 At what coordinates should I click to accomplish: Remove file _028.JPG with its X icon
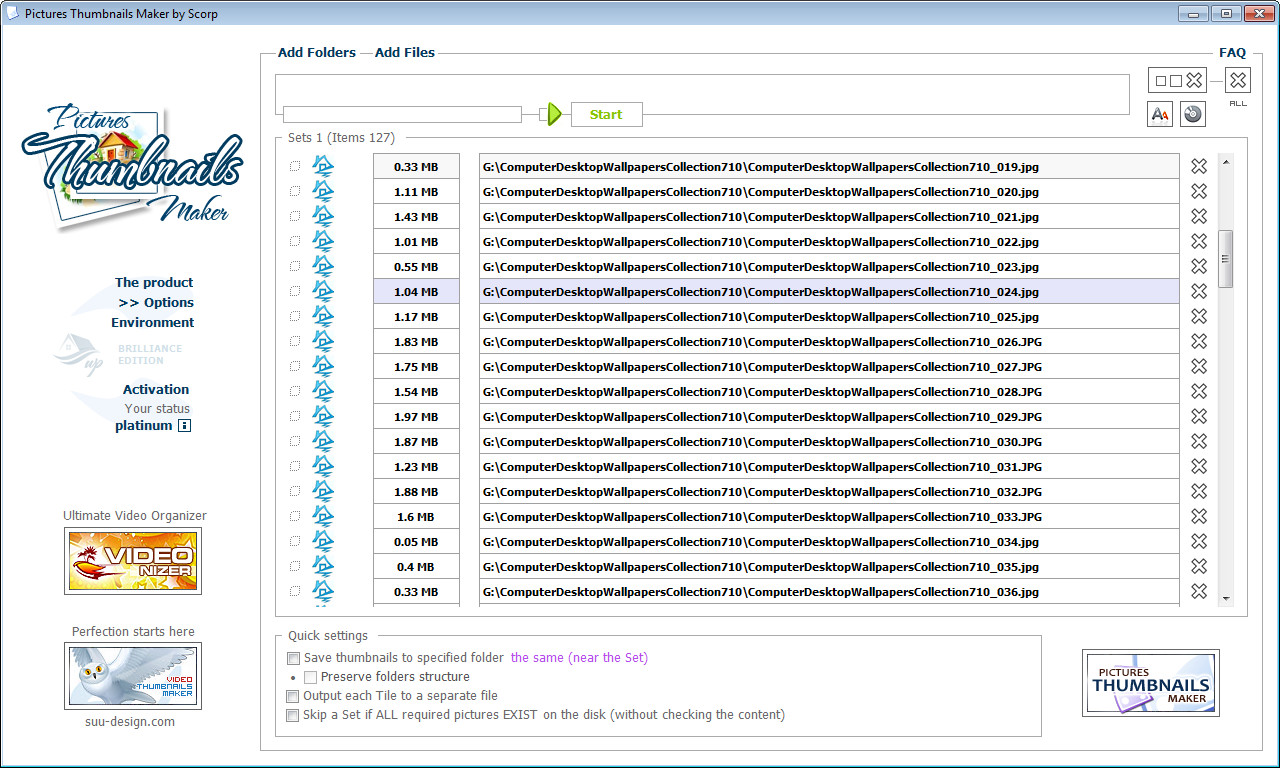pos(1199,391)
